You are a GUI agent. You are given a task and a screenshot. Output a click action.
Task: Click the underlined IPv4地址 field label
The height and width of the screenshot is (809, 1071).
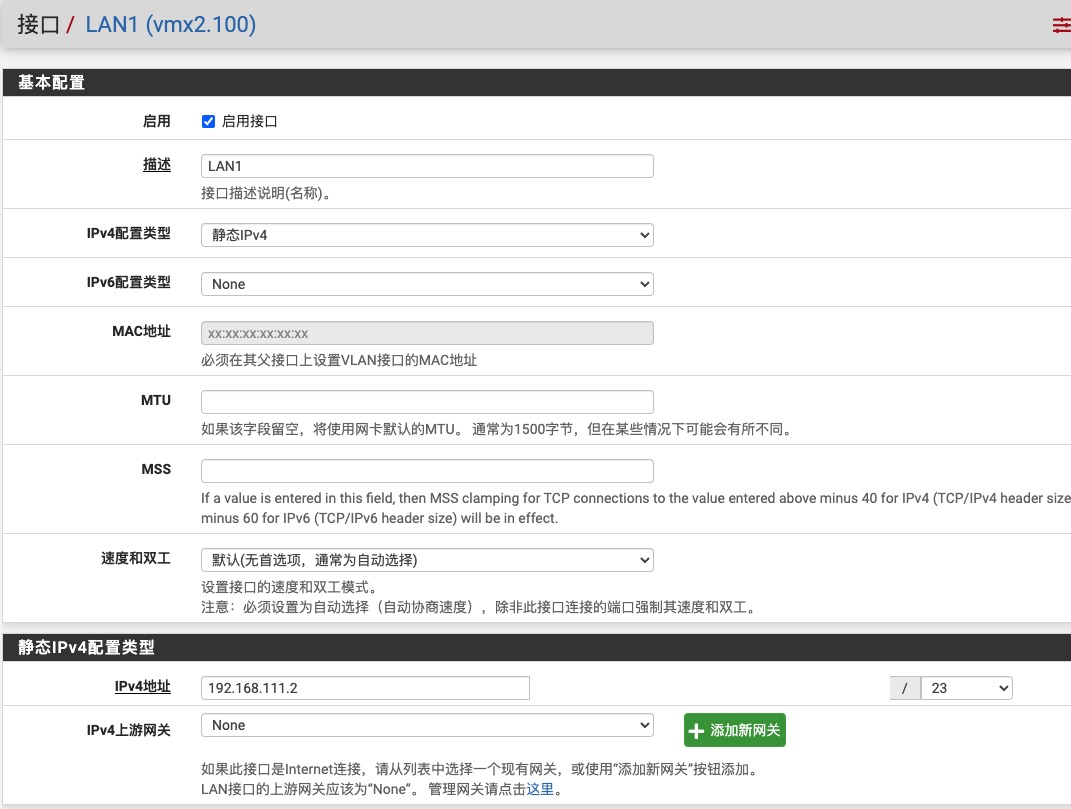142,687
